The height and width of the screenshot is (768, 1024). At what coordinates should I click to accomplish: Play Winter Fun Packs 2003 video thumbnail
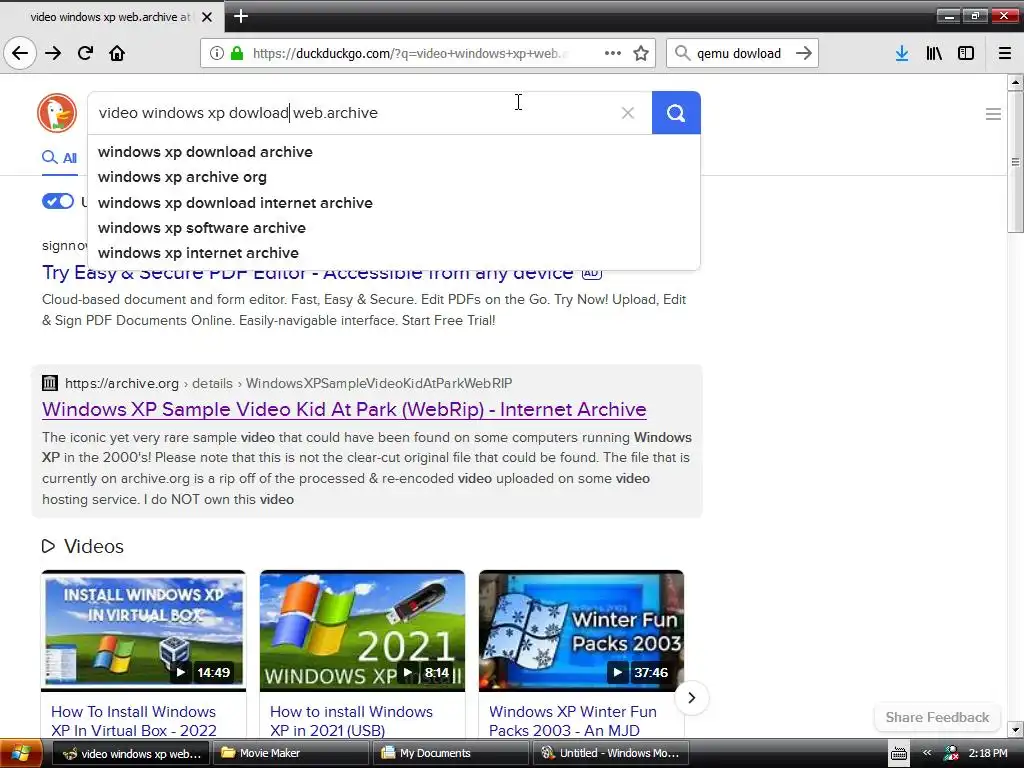click(x=581, y=630)
